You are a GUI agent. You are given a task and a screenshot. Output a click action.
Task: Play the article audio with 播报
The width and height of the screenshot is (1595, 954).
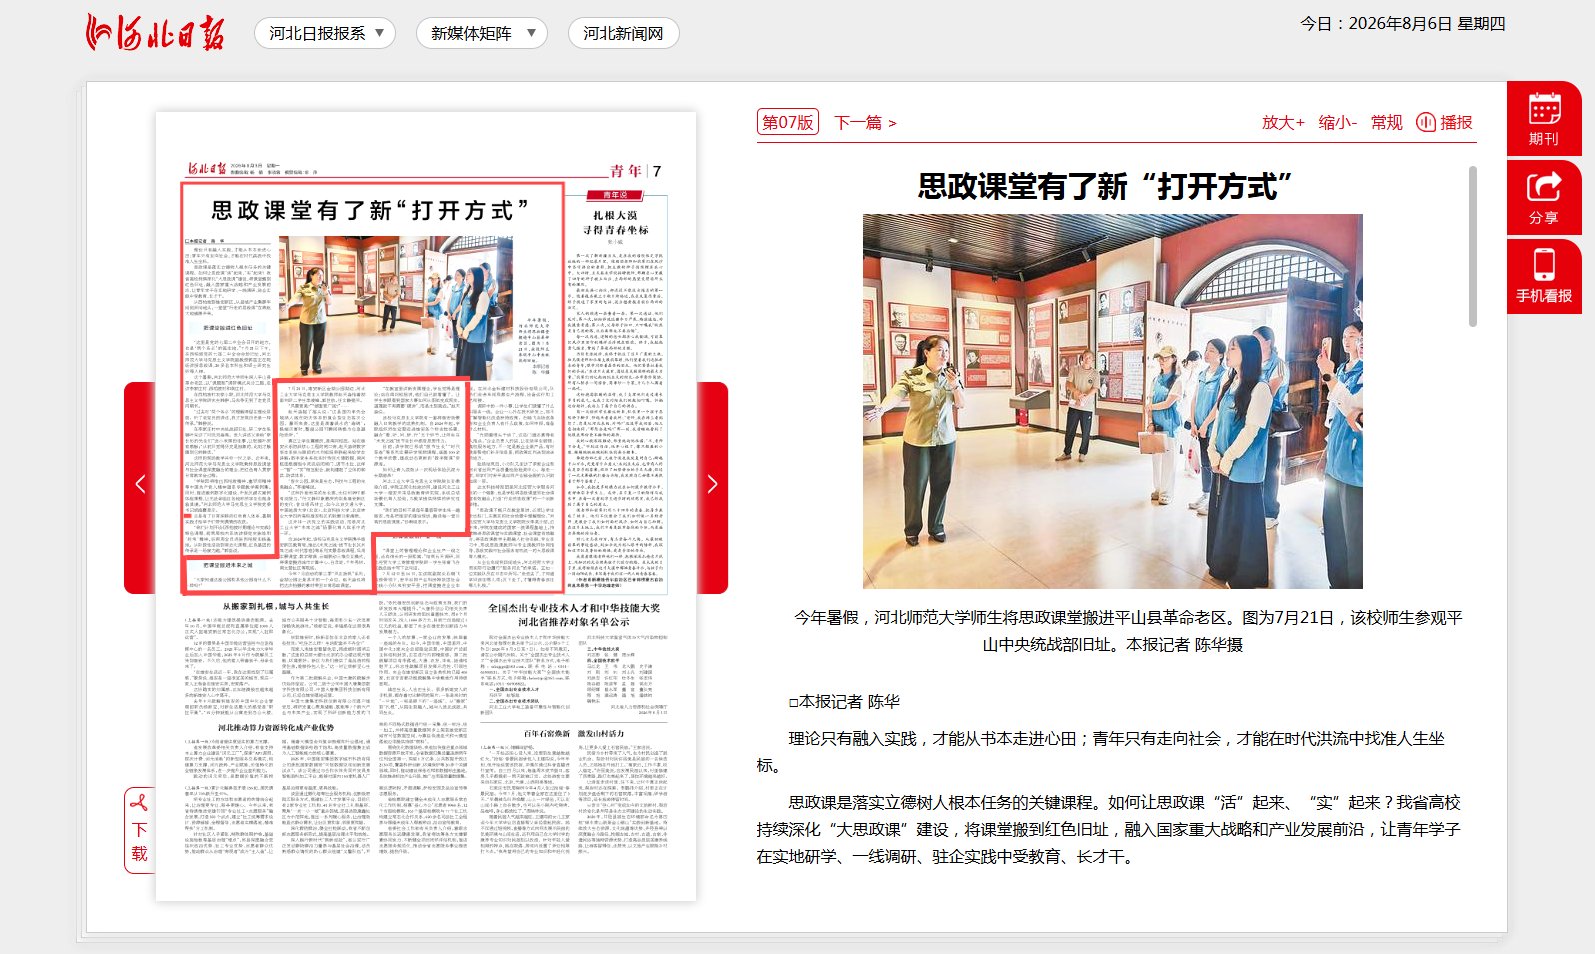click(1445, 122)
